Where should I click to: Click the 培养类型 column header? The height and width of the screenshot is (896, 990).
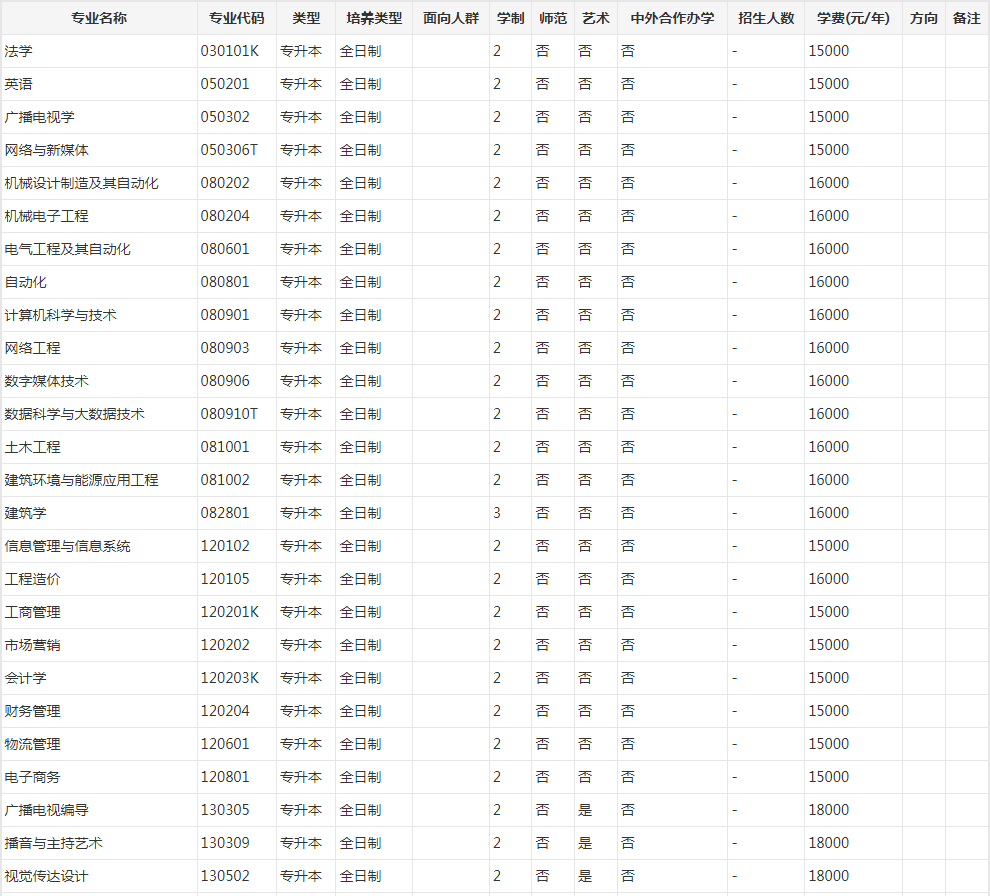click(x=374, y=18)
